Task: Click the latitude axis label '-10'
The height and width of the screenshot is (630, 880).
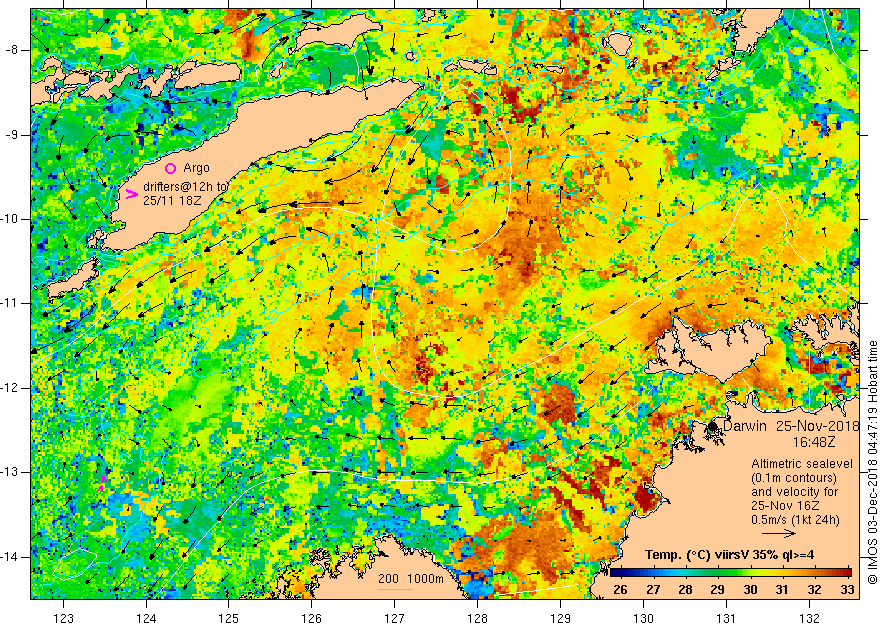Action: pyautogui.click(x=10, y=219)
